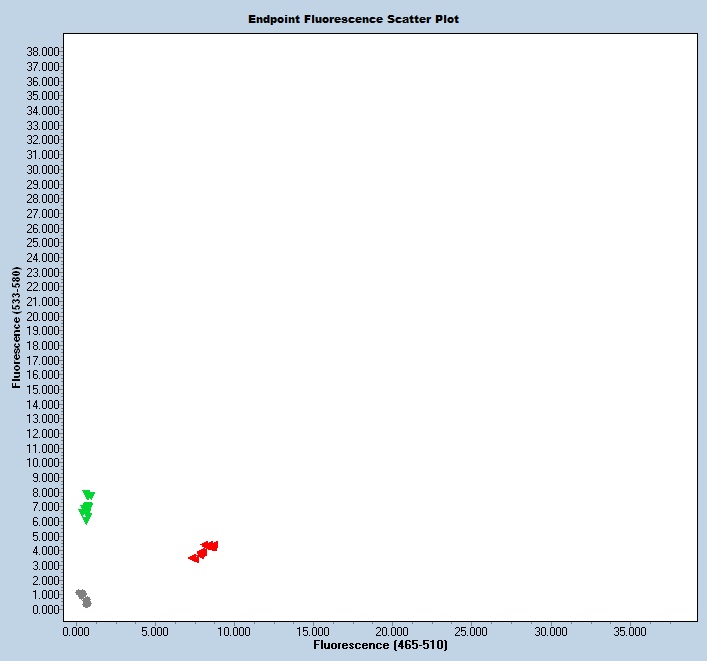The height and width of the screenshot is (661, 707).
Task: Click the 10.000 y-axis tick label
Action: pos(44,463)
